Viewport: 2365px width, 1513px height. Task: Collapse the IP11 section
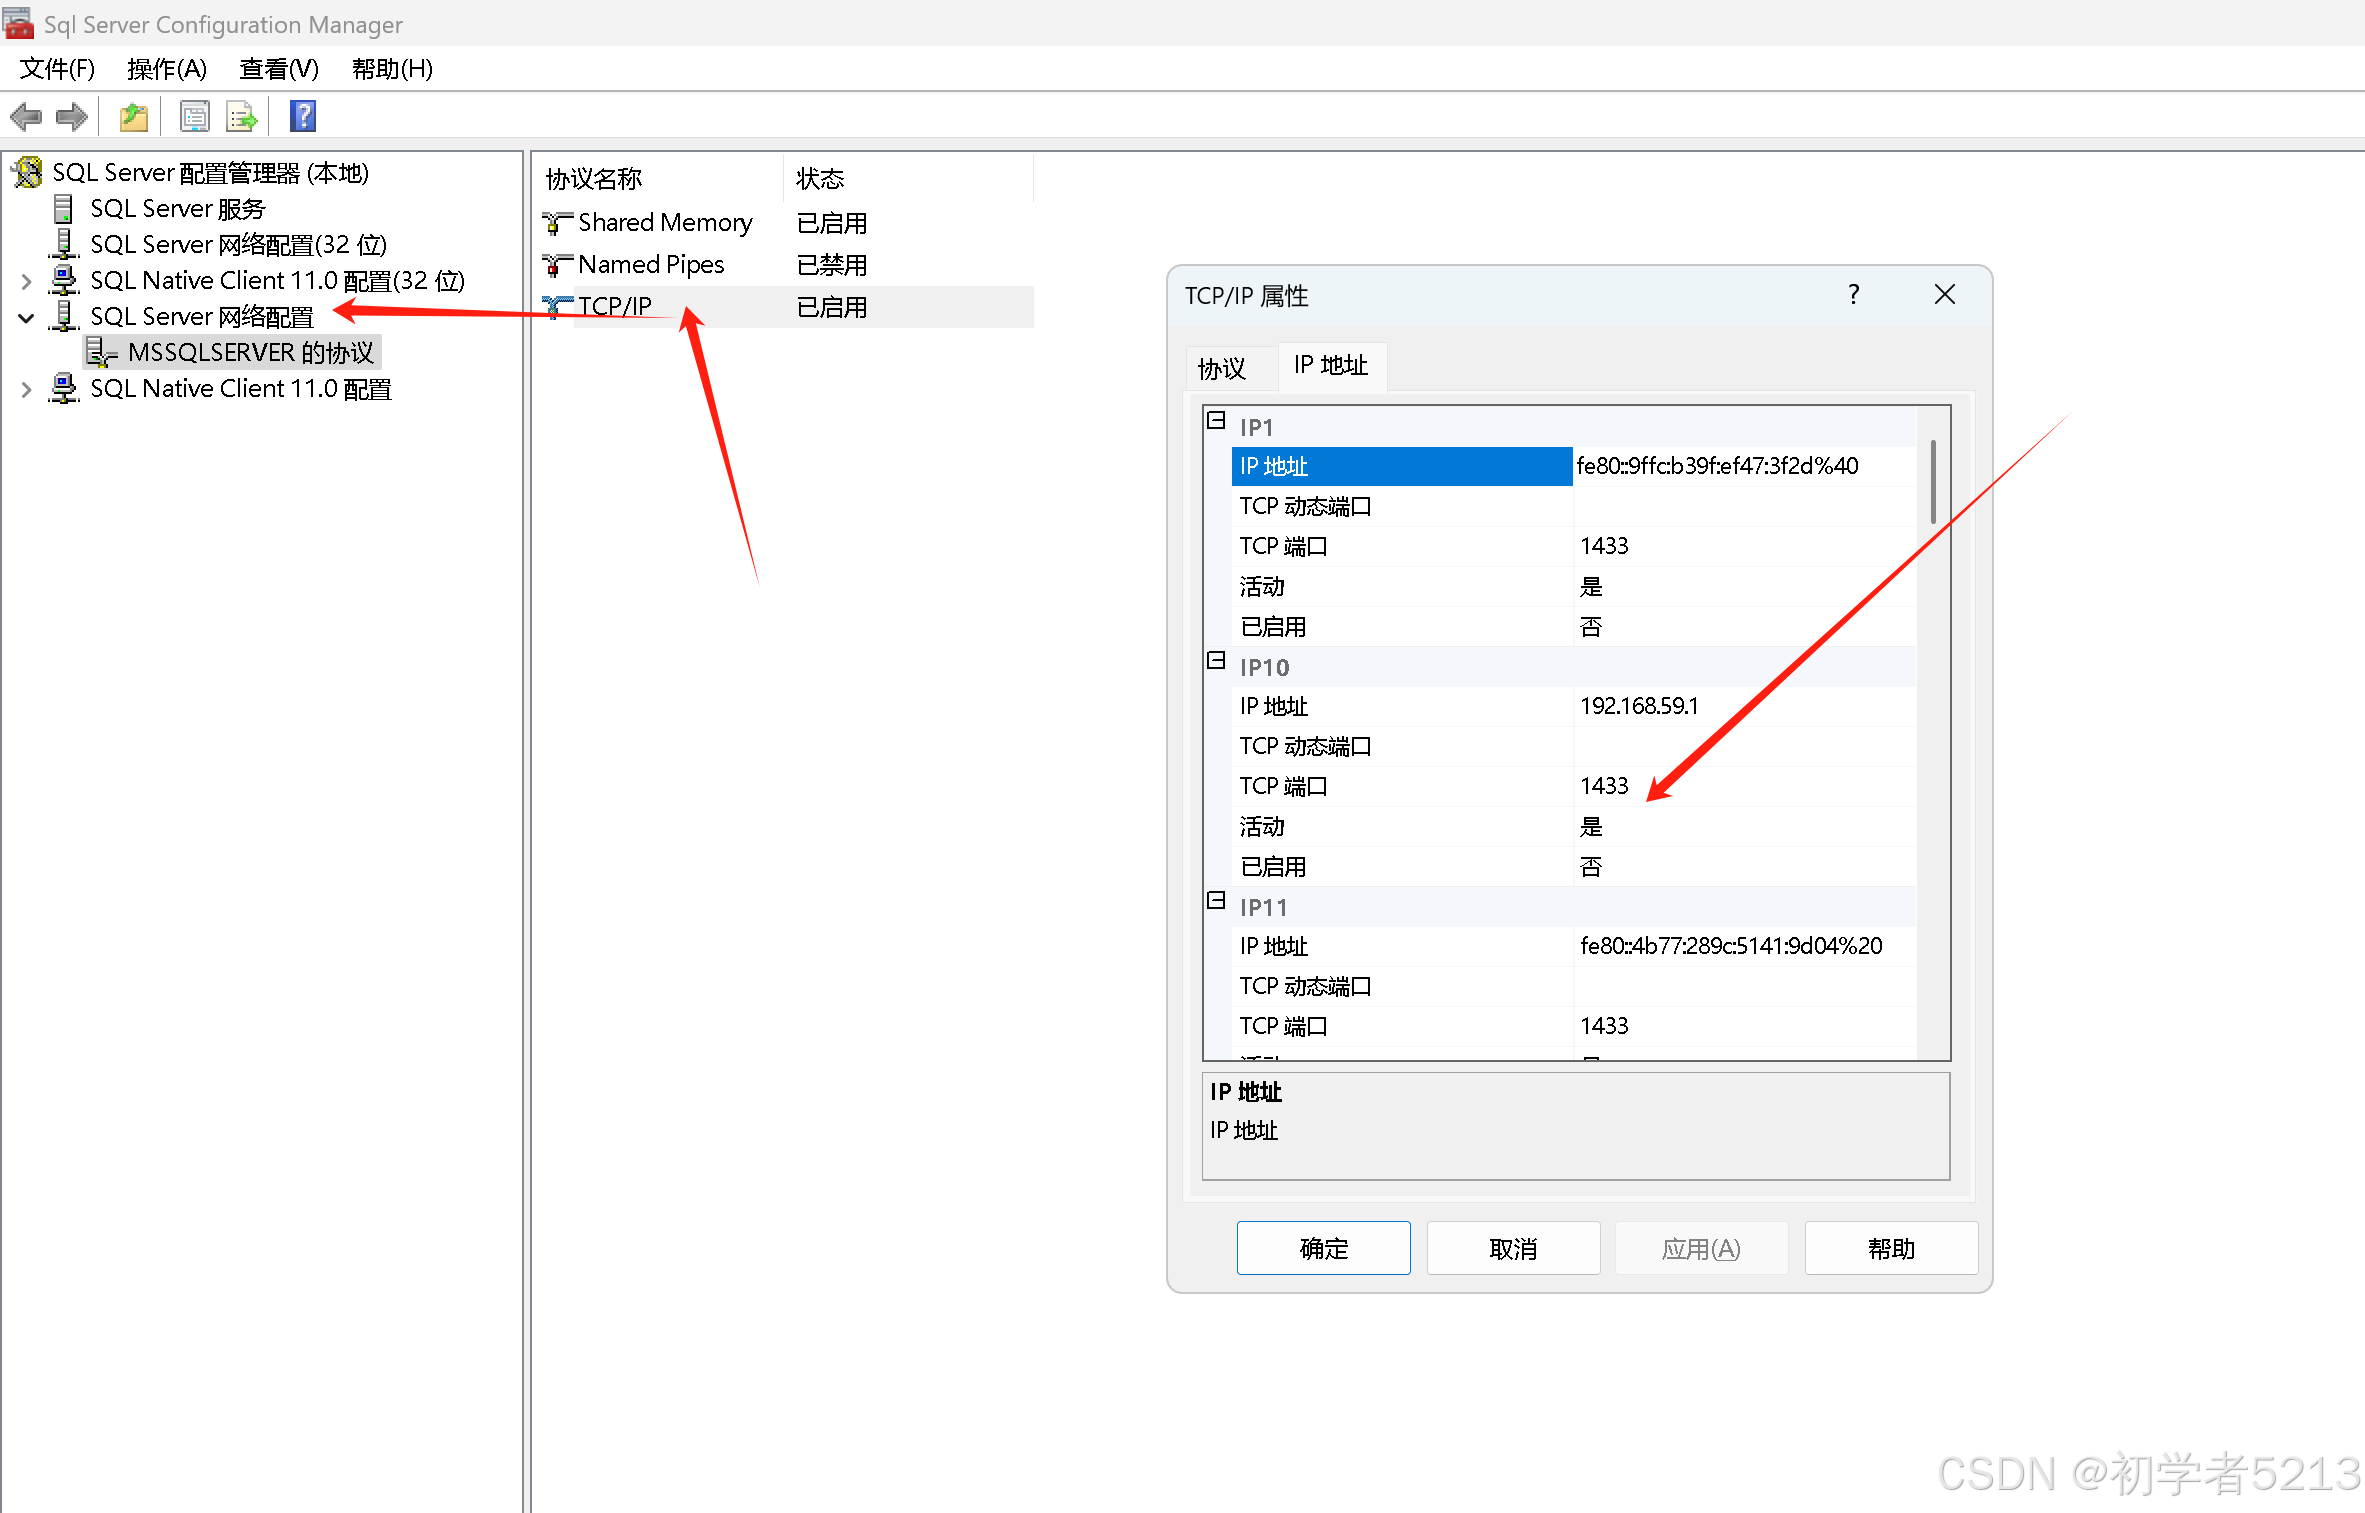pos(1216,900)
